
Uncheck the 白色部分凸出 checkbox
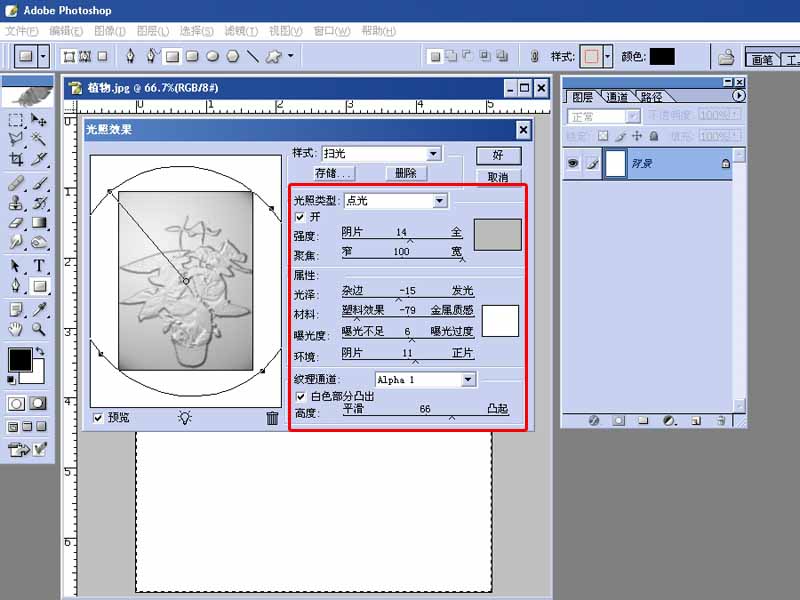(x=302, y=397)
